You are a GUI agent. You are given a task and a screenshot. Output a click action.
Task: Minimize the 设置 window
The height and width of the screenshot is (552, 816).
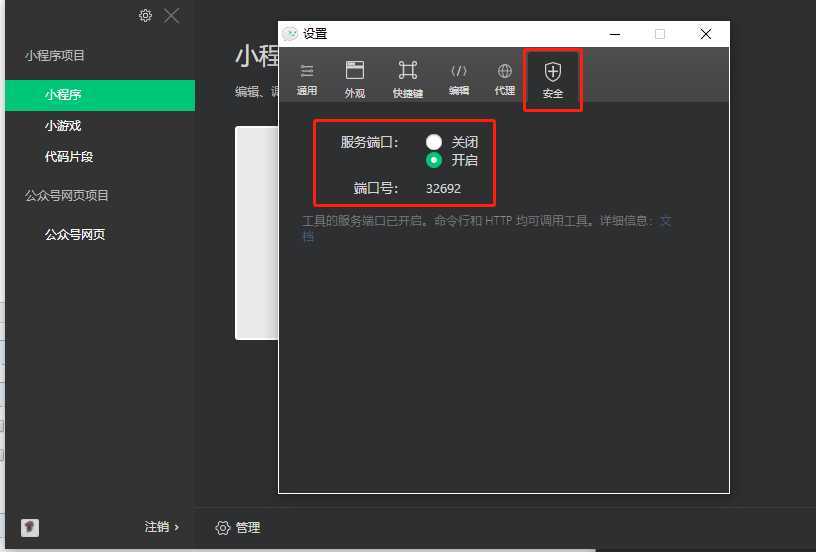[615, 34]
